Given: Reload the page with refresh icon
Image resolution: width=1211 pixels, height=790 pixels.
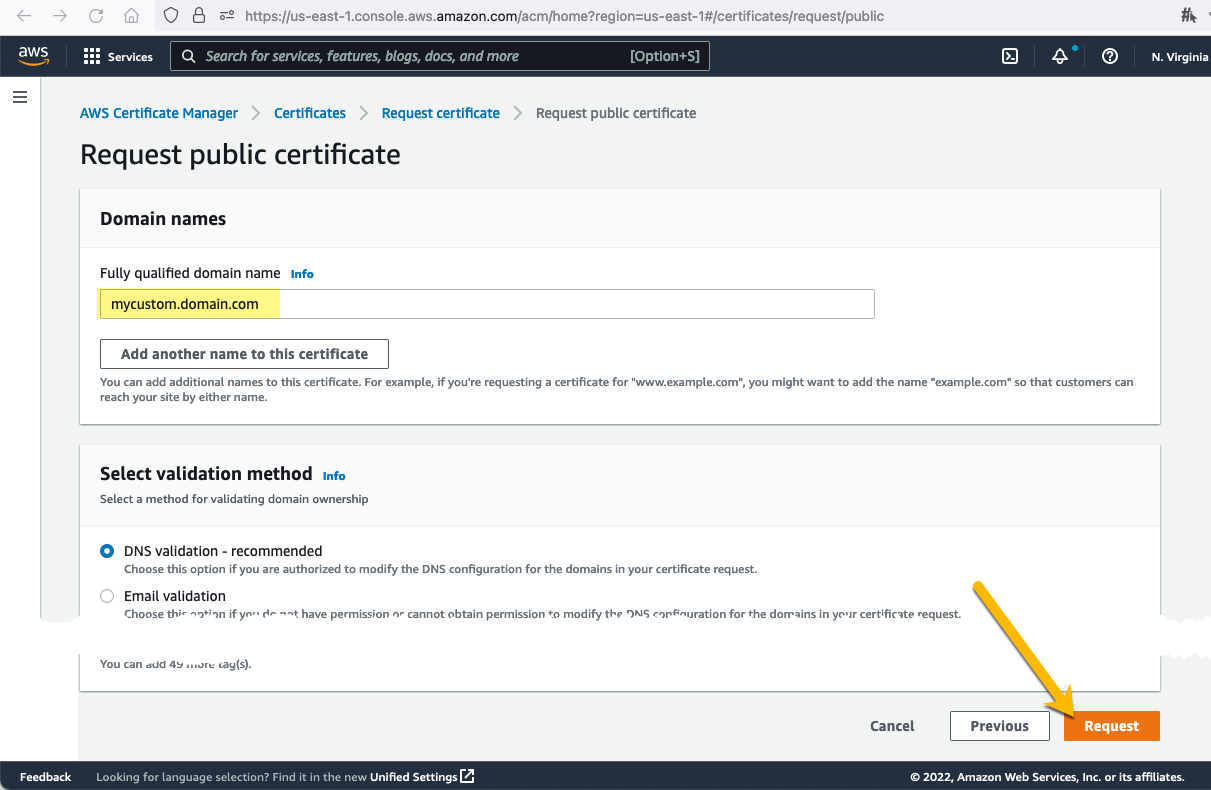Looking at the screenshot, I should (x=96, y=16).
